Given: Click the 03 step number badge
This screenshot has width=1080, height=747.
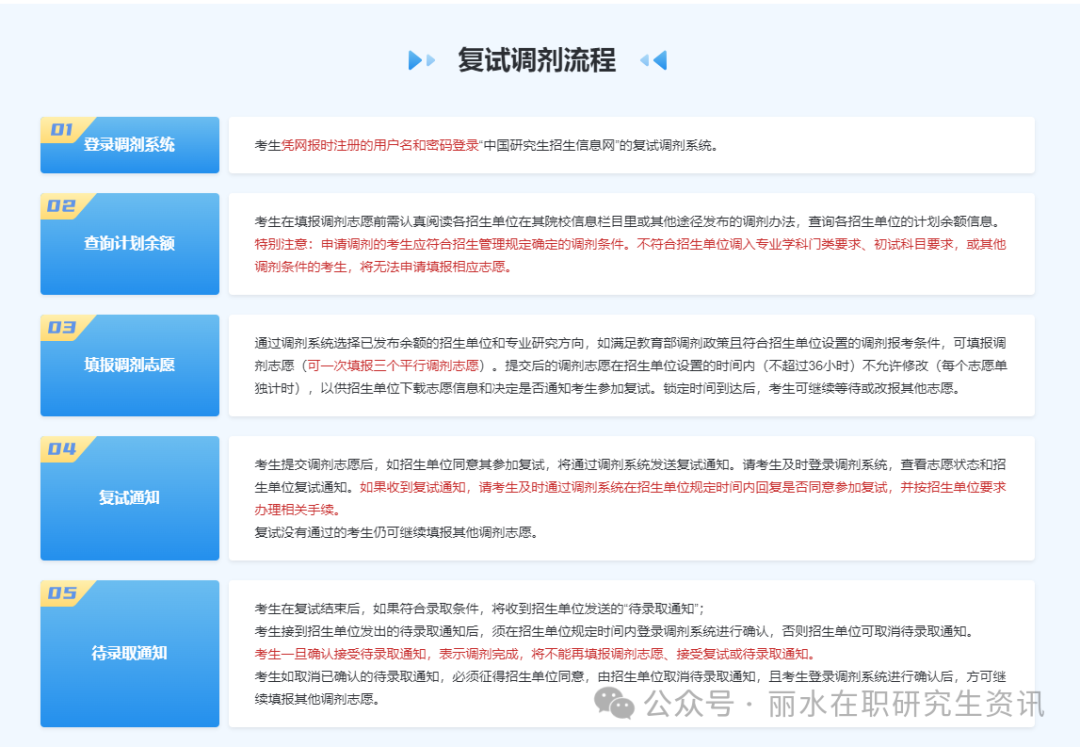Looking at the screenshot, I should coord(62,327).
